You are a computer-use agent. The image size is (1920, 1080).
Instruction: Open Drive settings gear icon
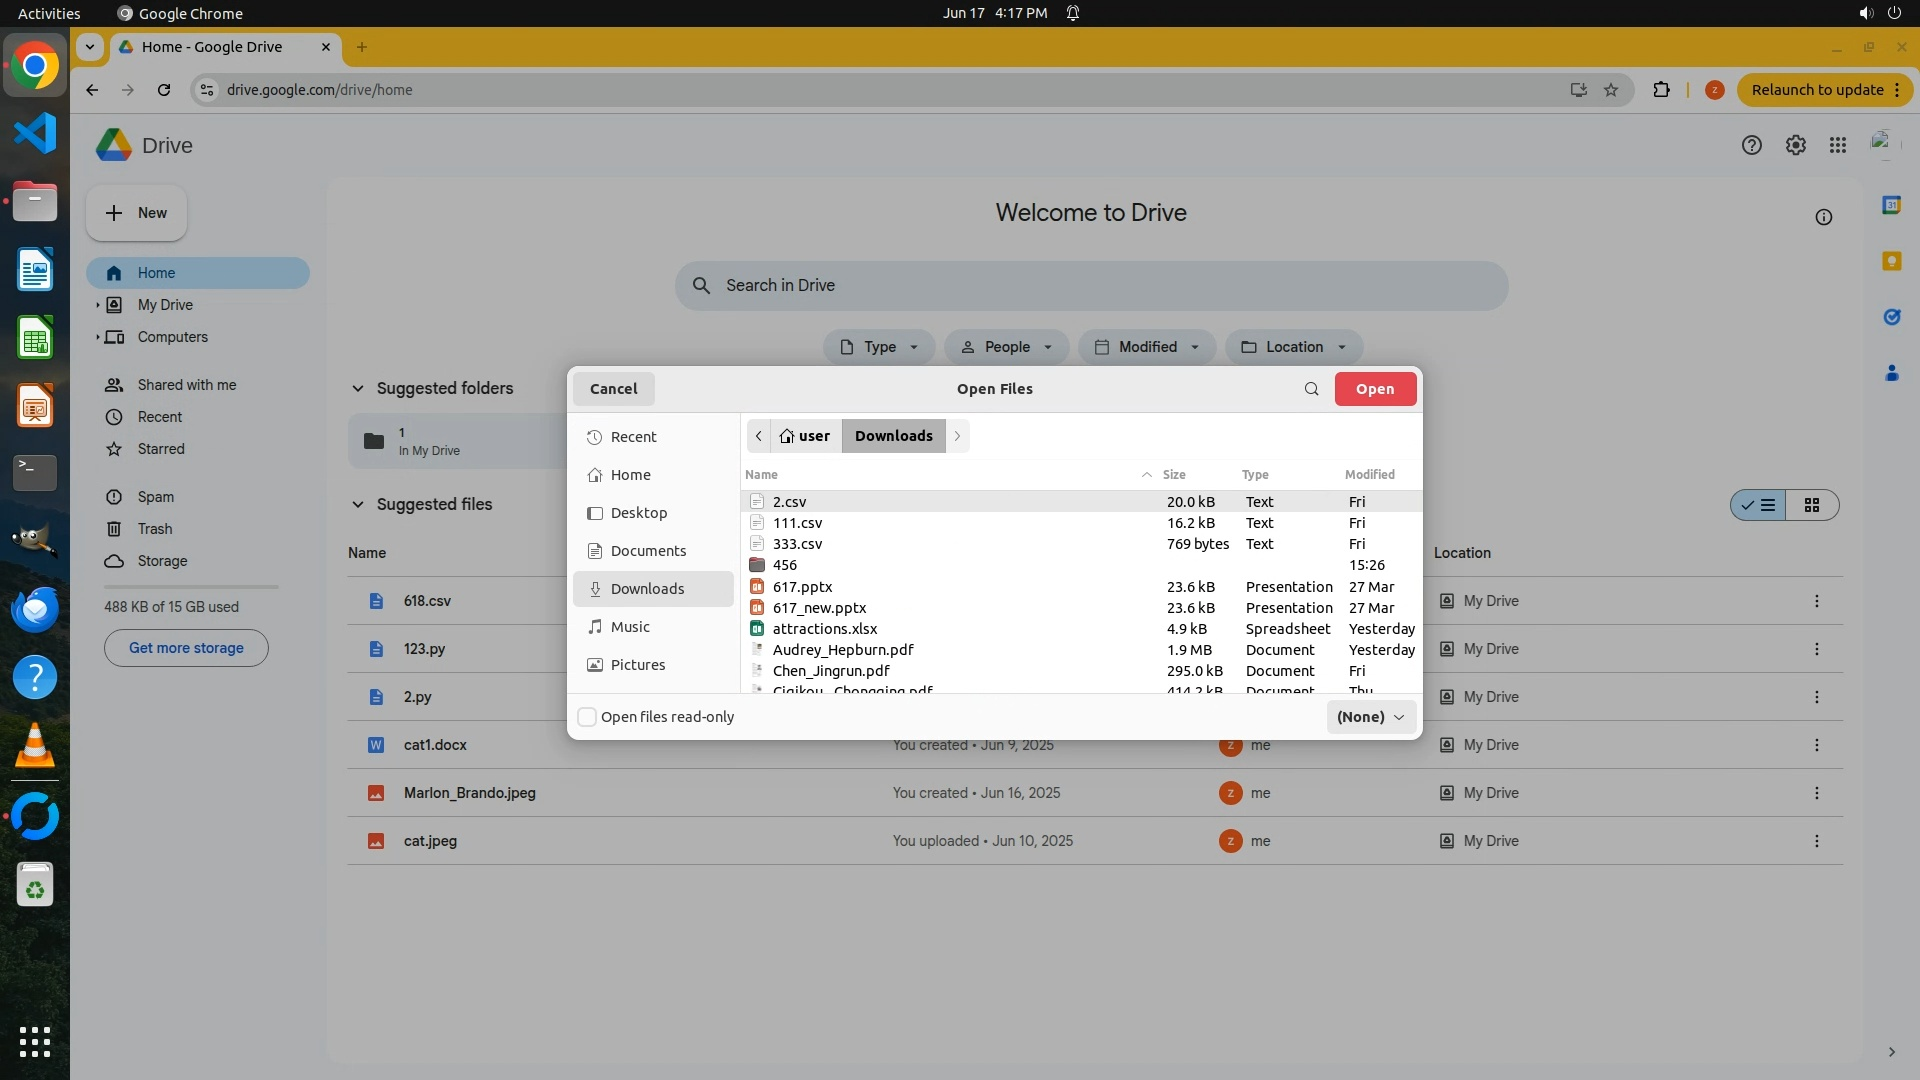[1795, 146]
